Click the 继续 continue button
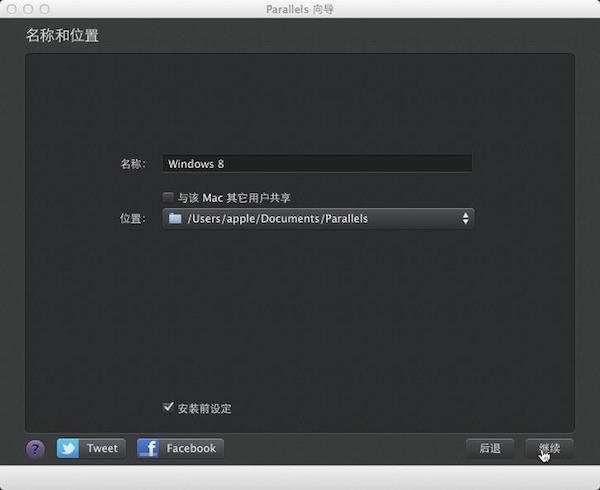The width and height of the screenshot is (600, 490). point(549,448)
